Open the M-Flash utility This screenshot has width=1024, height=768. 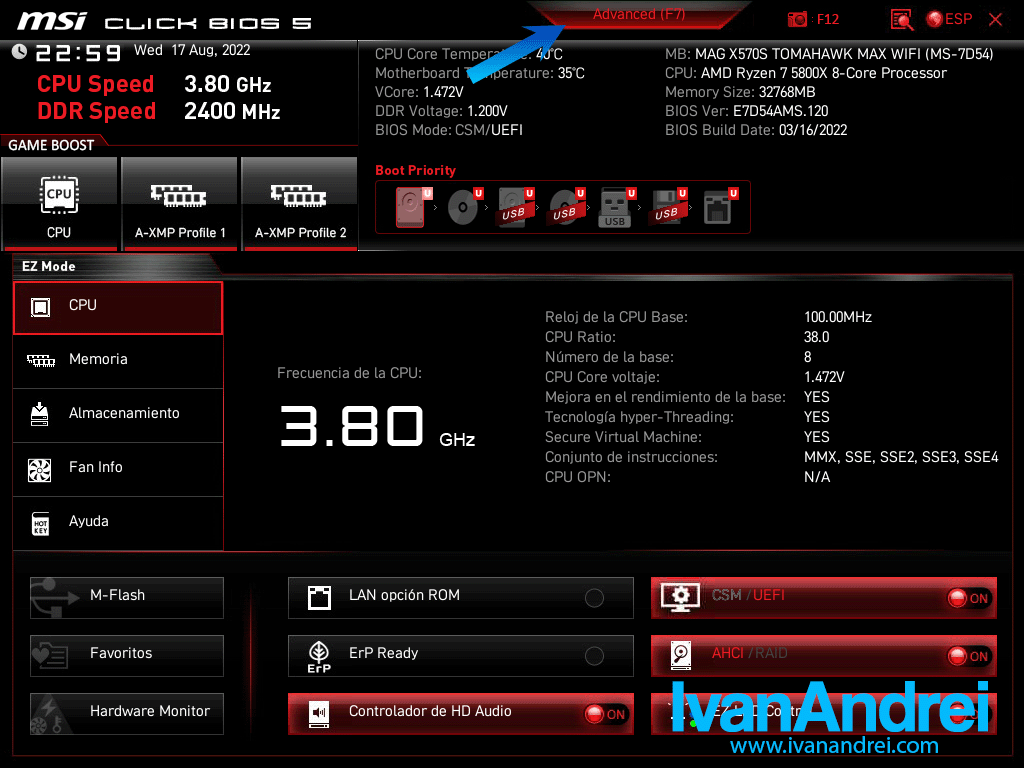(127, 596)
